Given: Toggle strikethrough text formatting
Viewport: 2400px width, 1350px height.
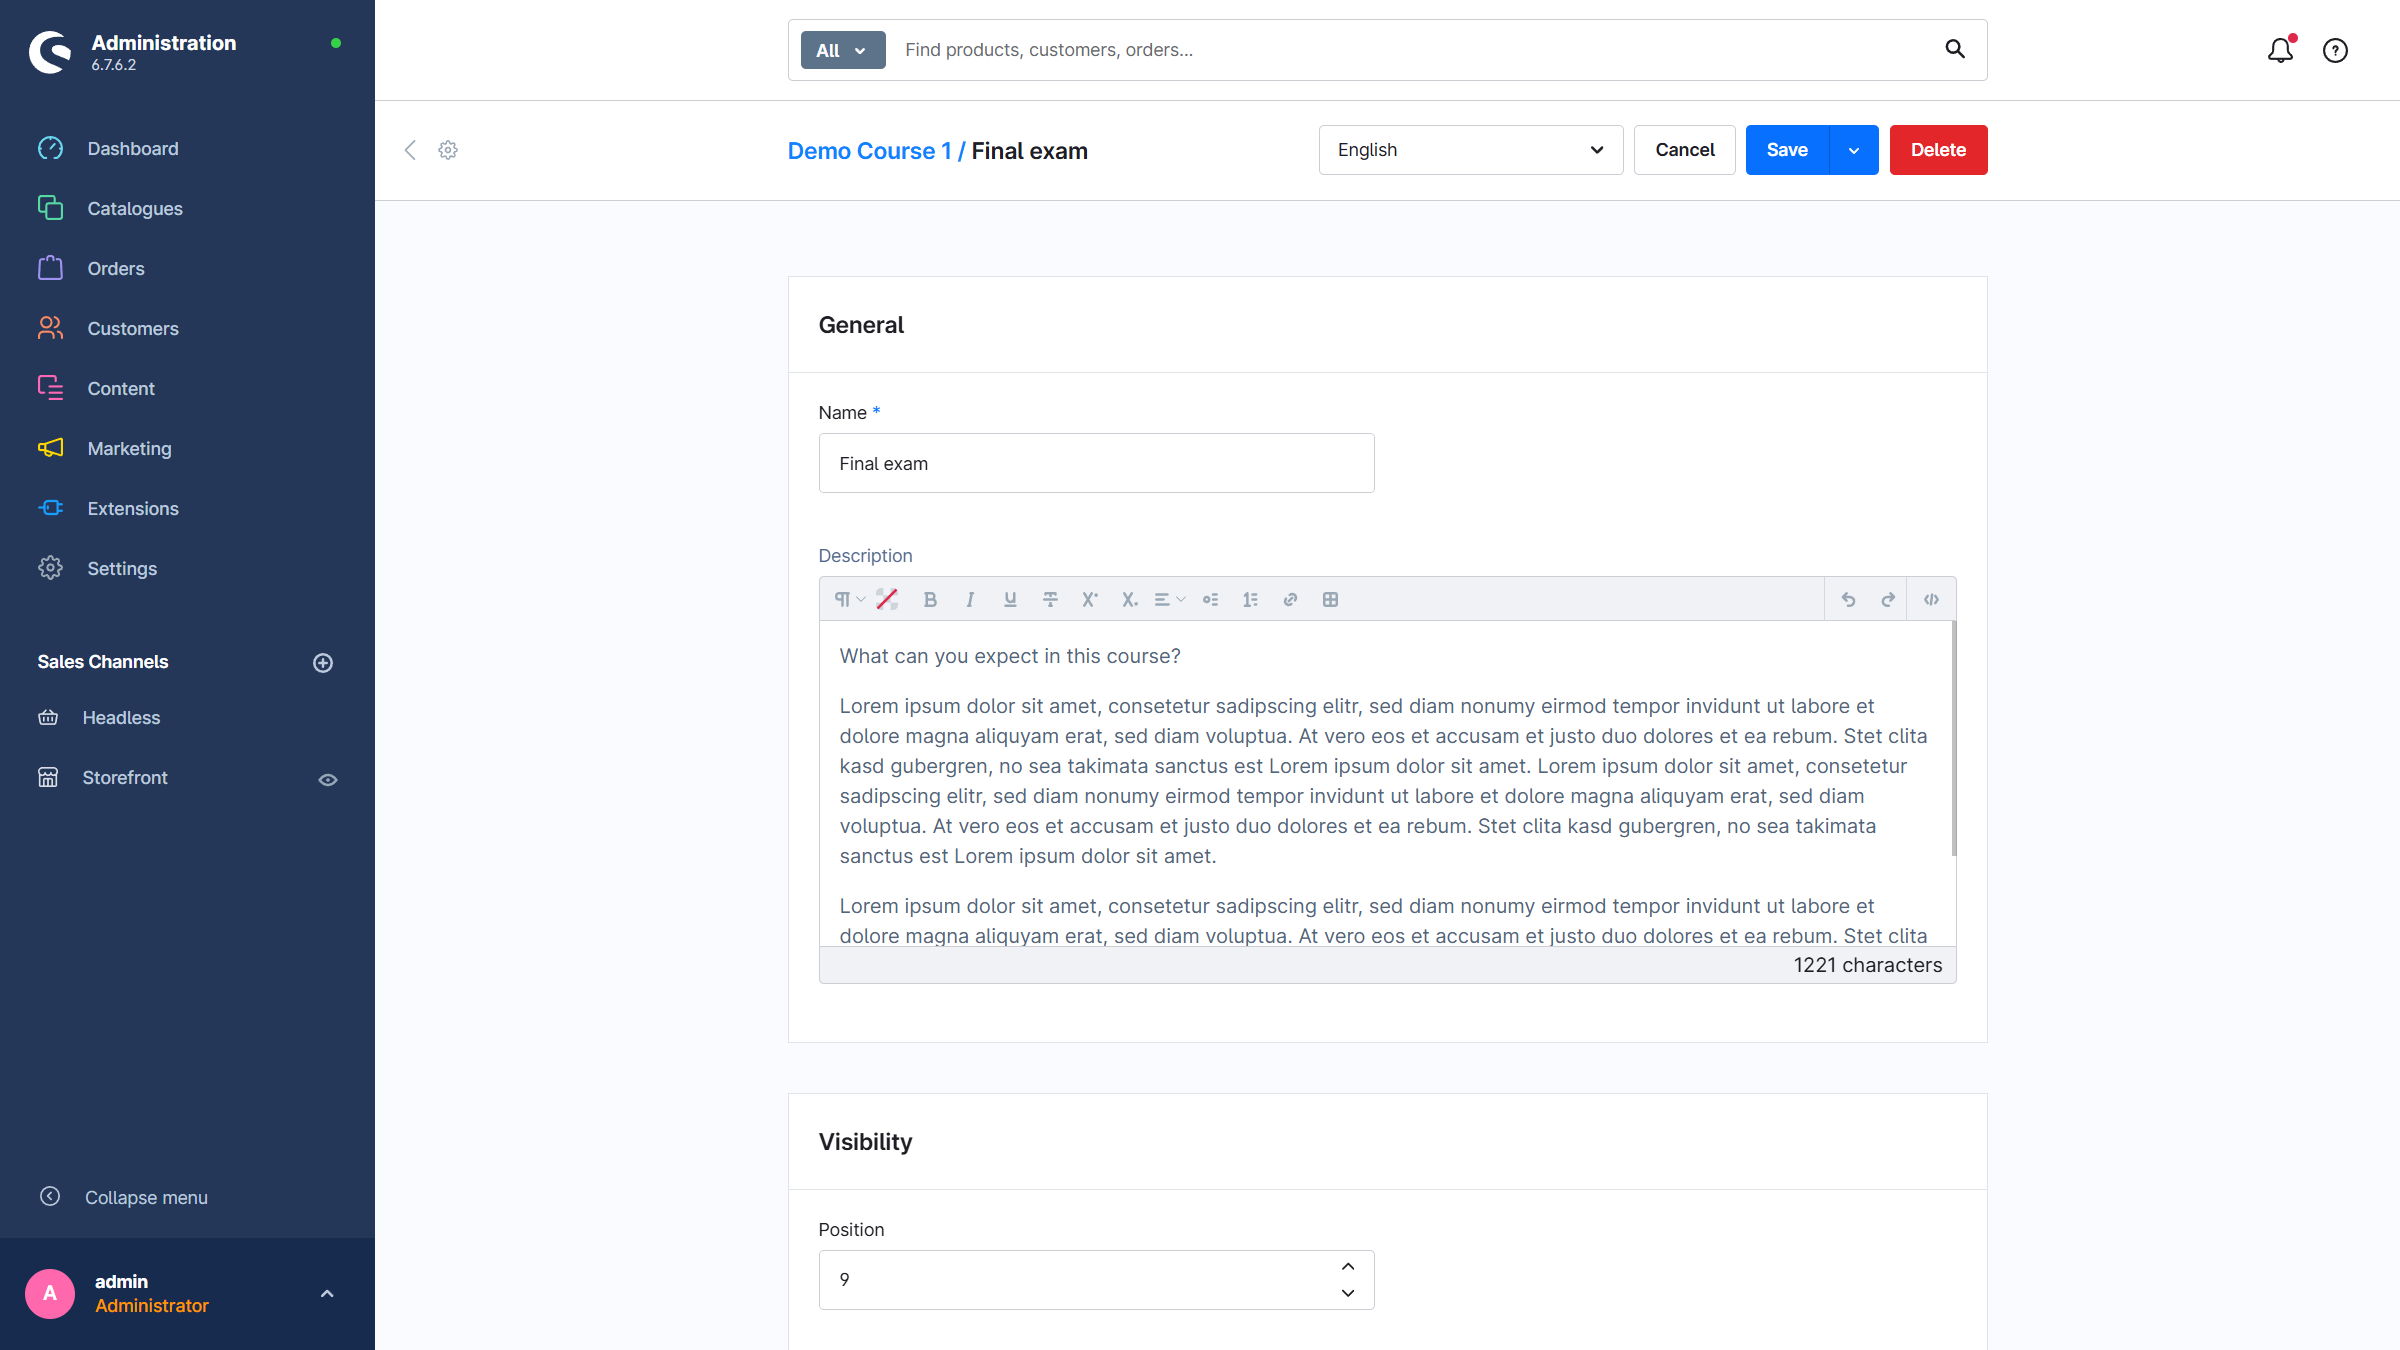Looking at the screenshot, I should [1050, 600].
